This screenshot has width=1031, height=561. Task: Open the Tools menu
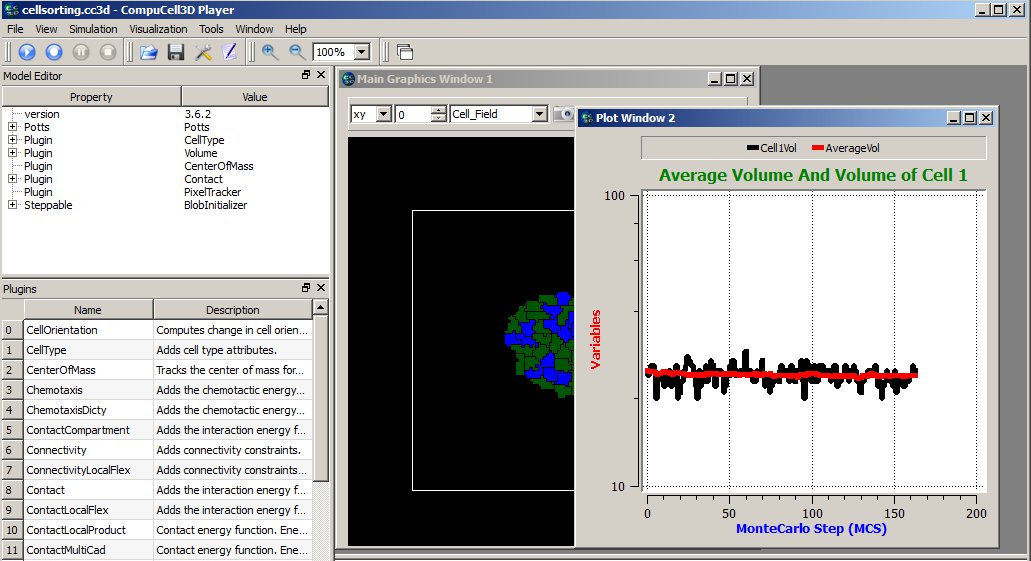pos(211,29)
